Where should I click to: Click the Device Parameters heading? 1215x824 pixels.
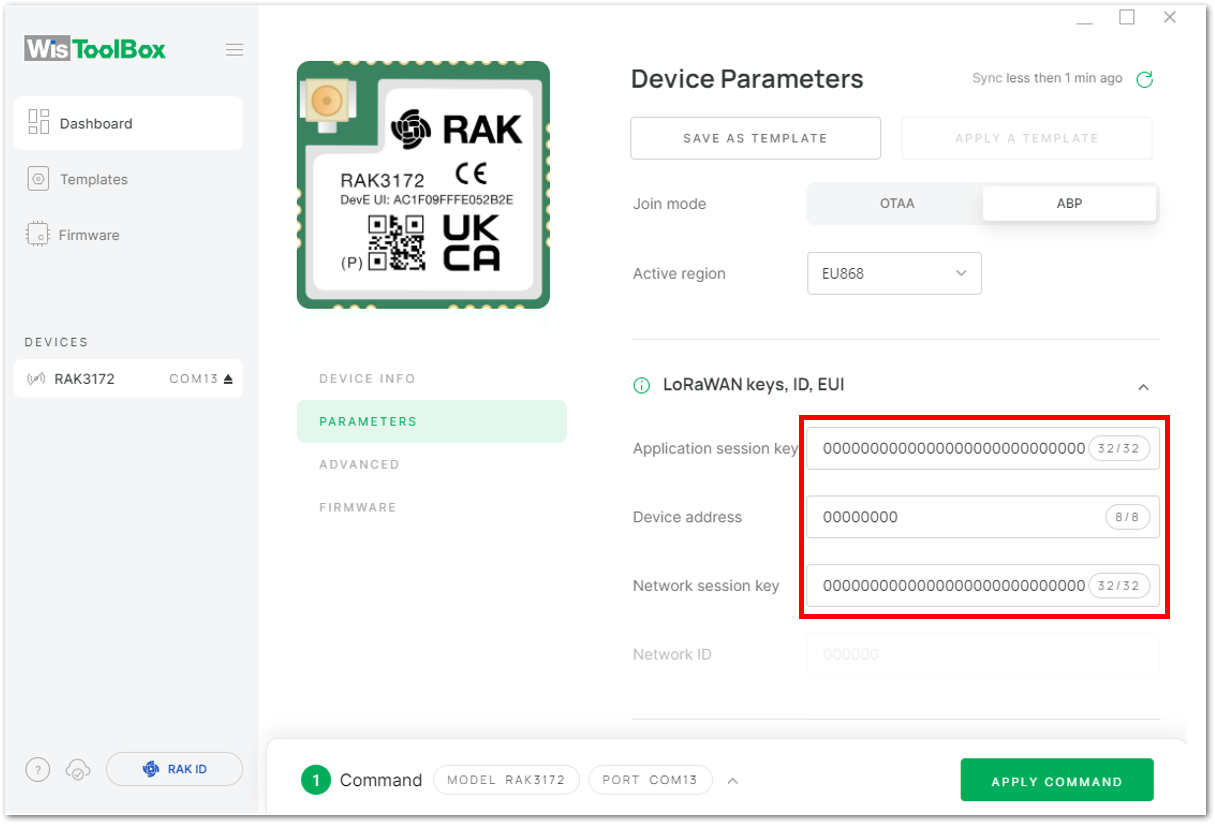[x=747, y=79]
